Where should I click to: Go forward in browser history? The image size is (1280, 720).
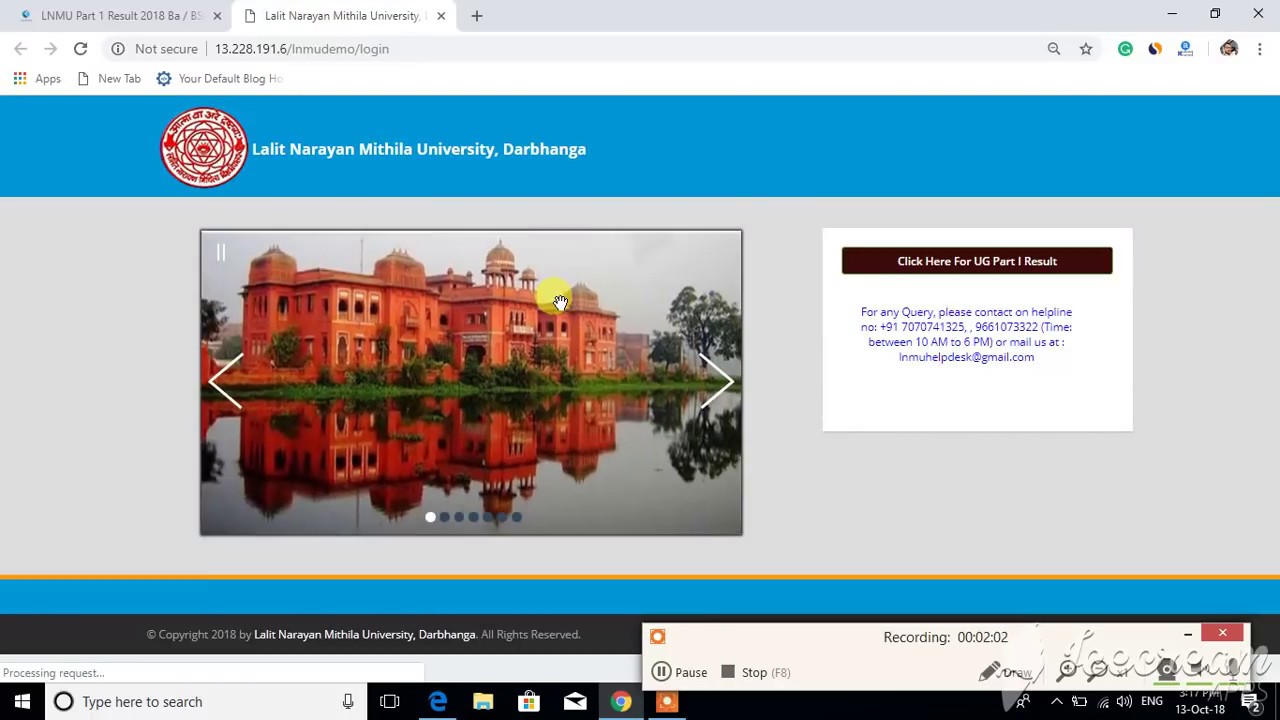pyautogui.click(x=51, y=49)
